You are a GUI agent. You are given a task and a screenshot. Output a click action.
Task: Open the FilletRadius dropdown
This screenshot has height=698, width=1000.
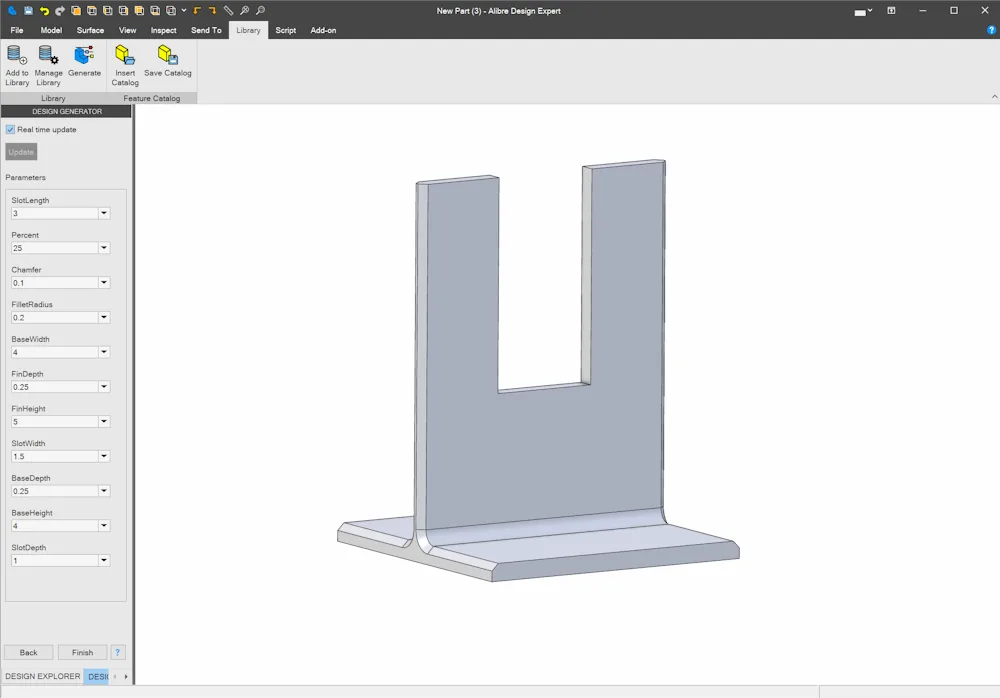tap(103, 317)
